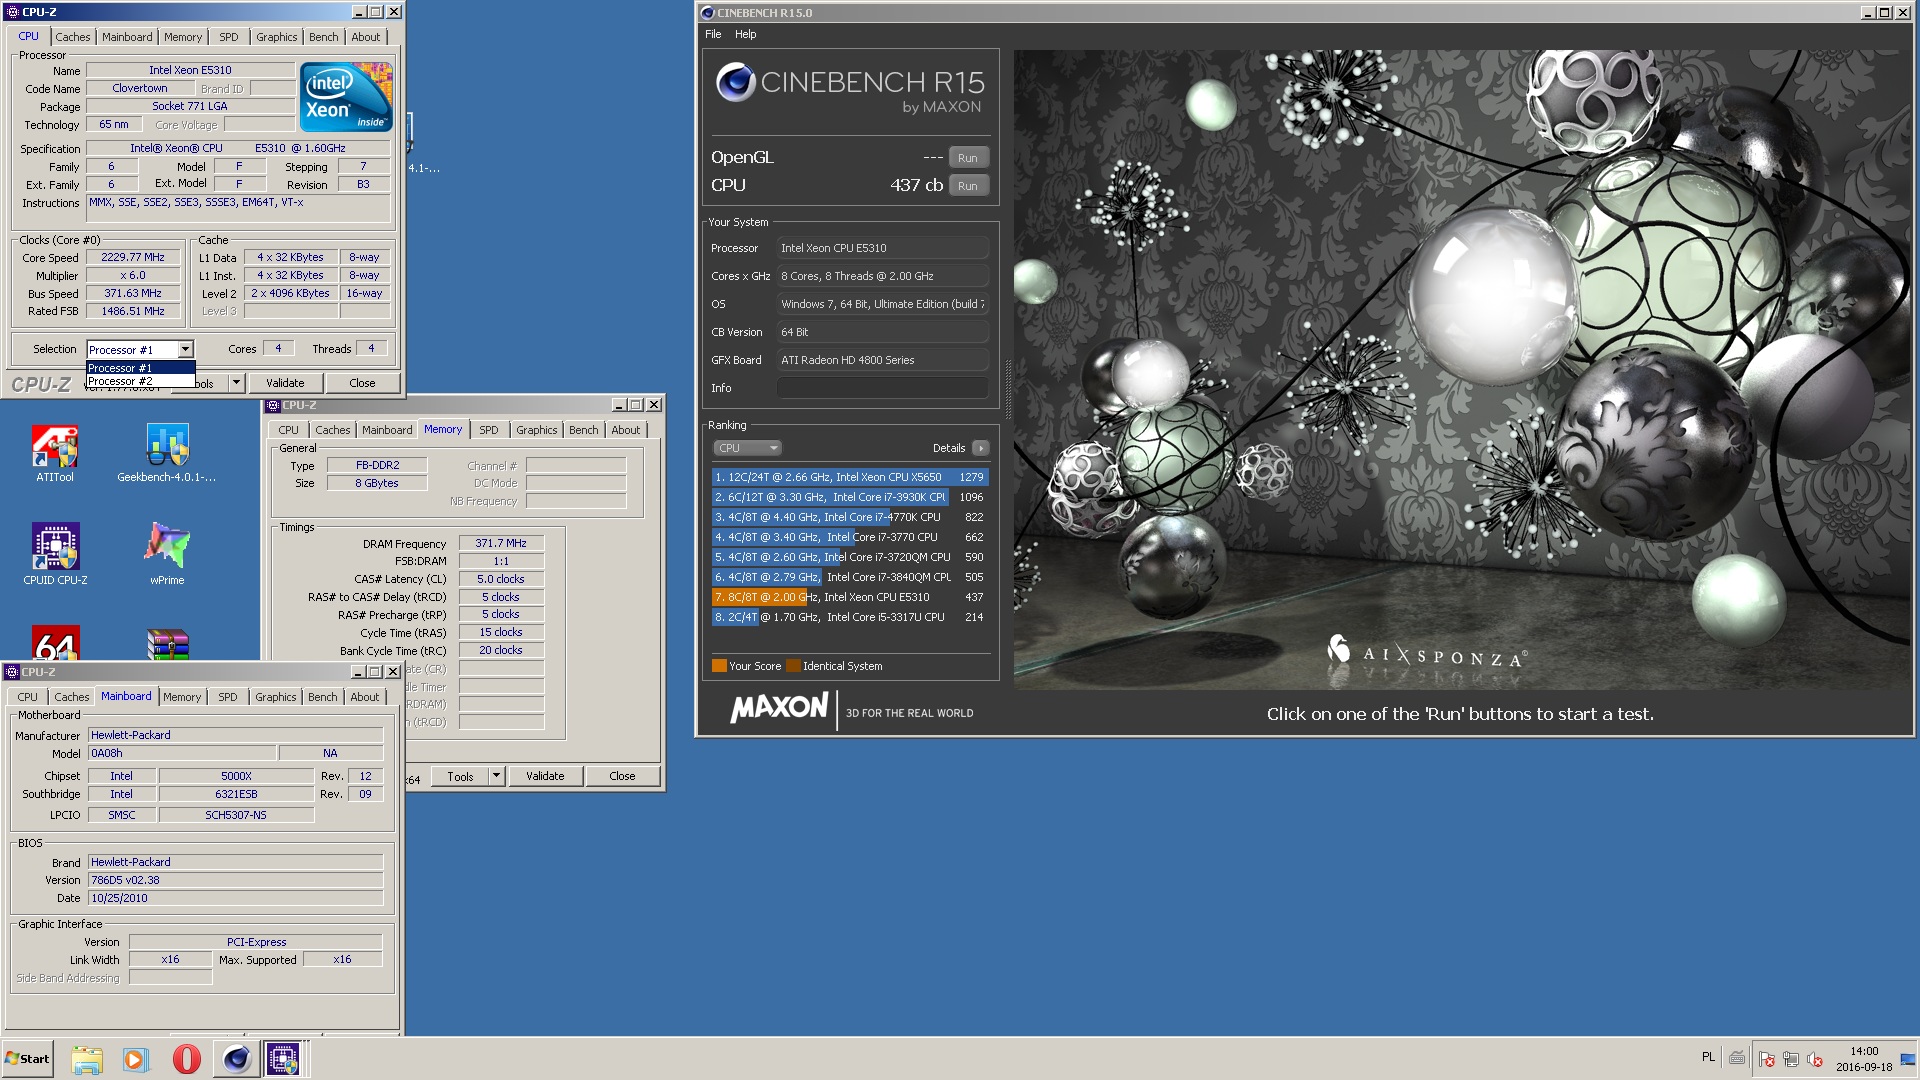1920x1080 pixels.
Task: Click the Cinebench title bar icon
Action: coord(708,13)
